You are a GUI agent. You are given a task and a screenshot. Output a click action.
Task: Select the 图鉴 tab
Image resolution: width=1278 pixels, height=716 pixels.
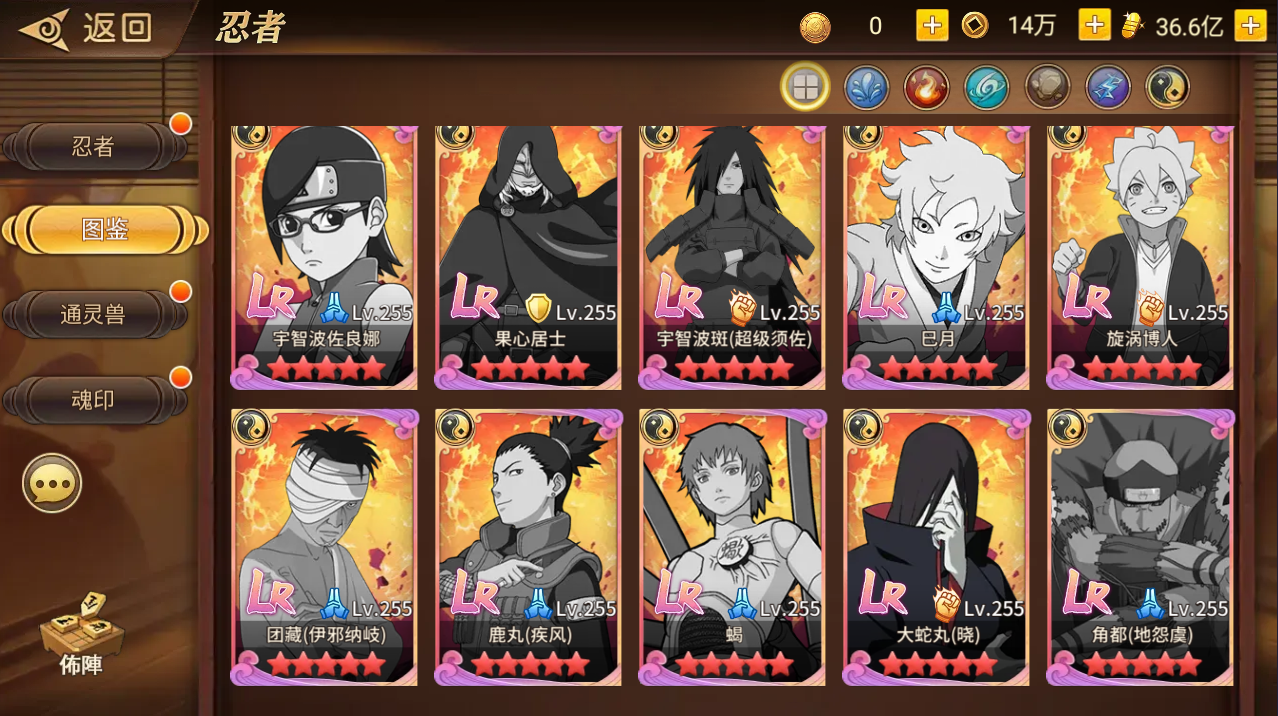coord(104,231)
